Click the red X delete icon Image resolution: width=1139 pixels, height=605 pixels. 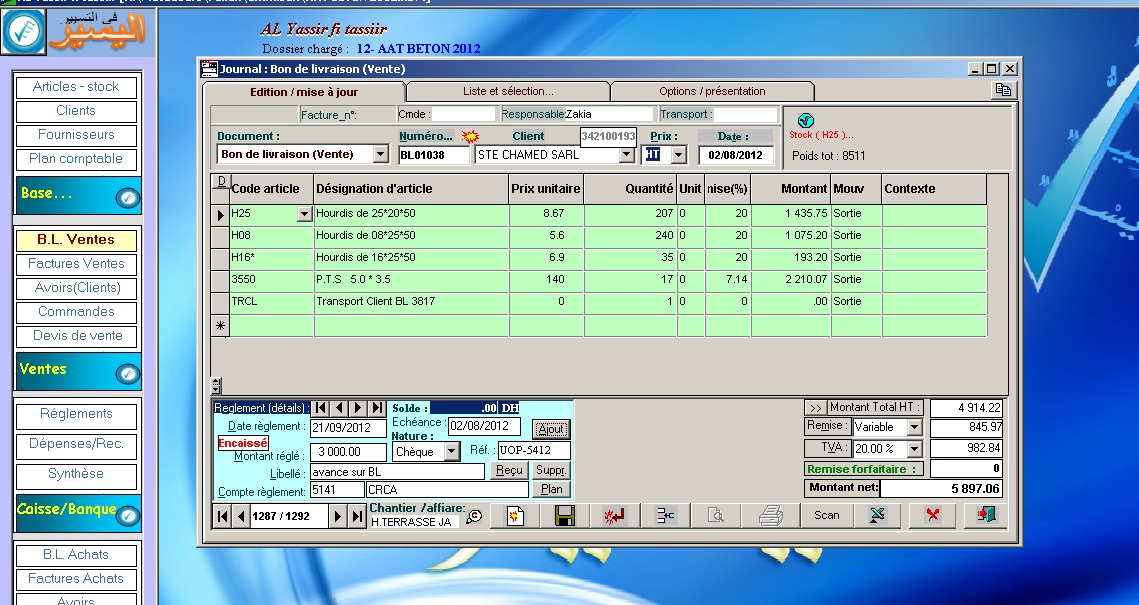[x=933, y=516]
